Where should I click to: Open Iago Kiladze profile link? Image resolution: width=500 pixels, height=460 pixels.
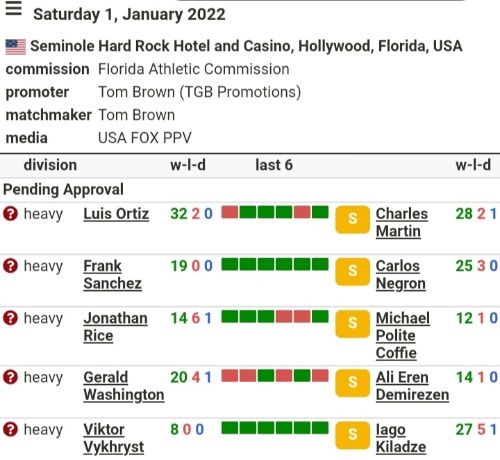pos(401,438)
